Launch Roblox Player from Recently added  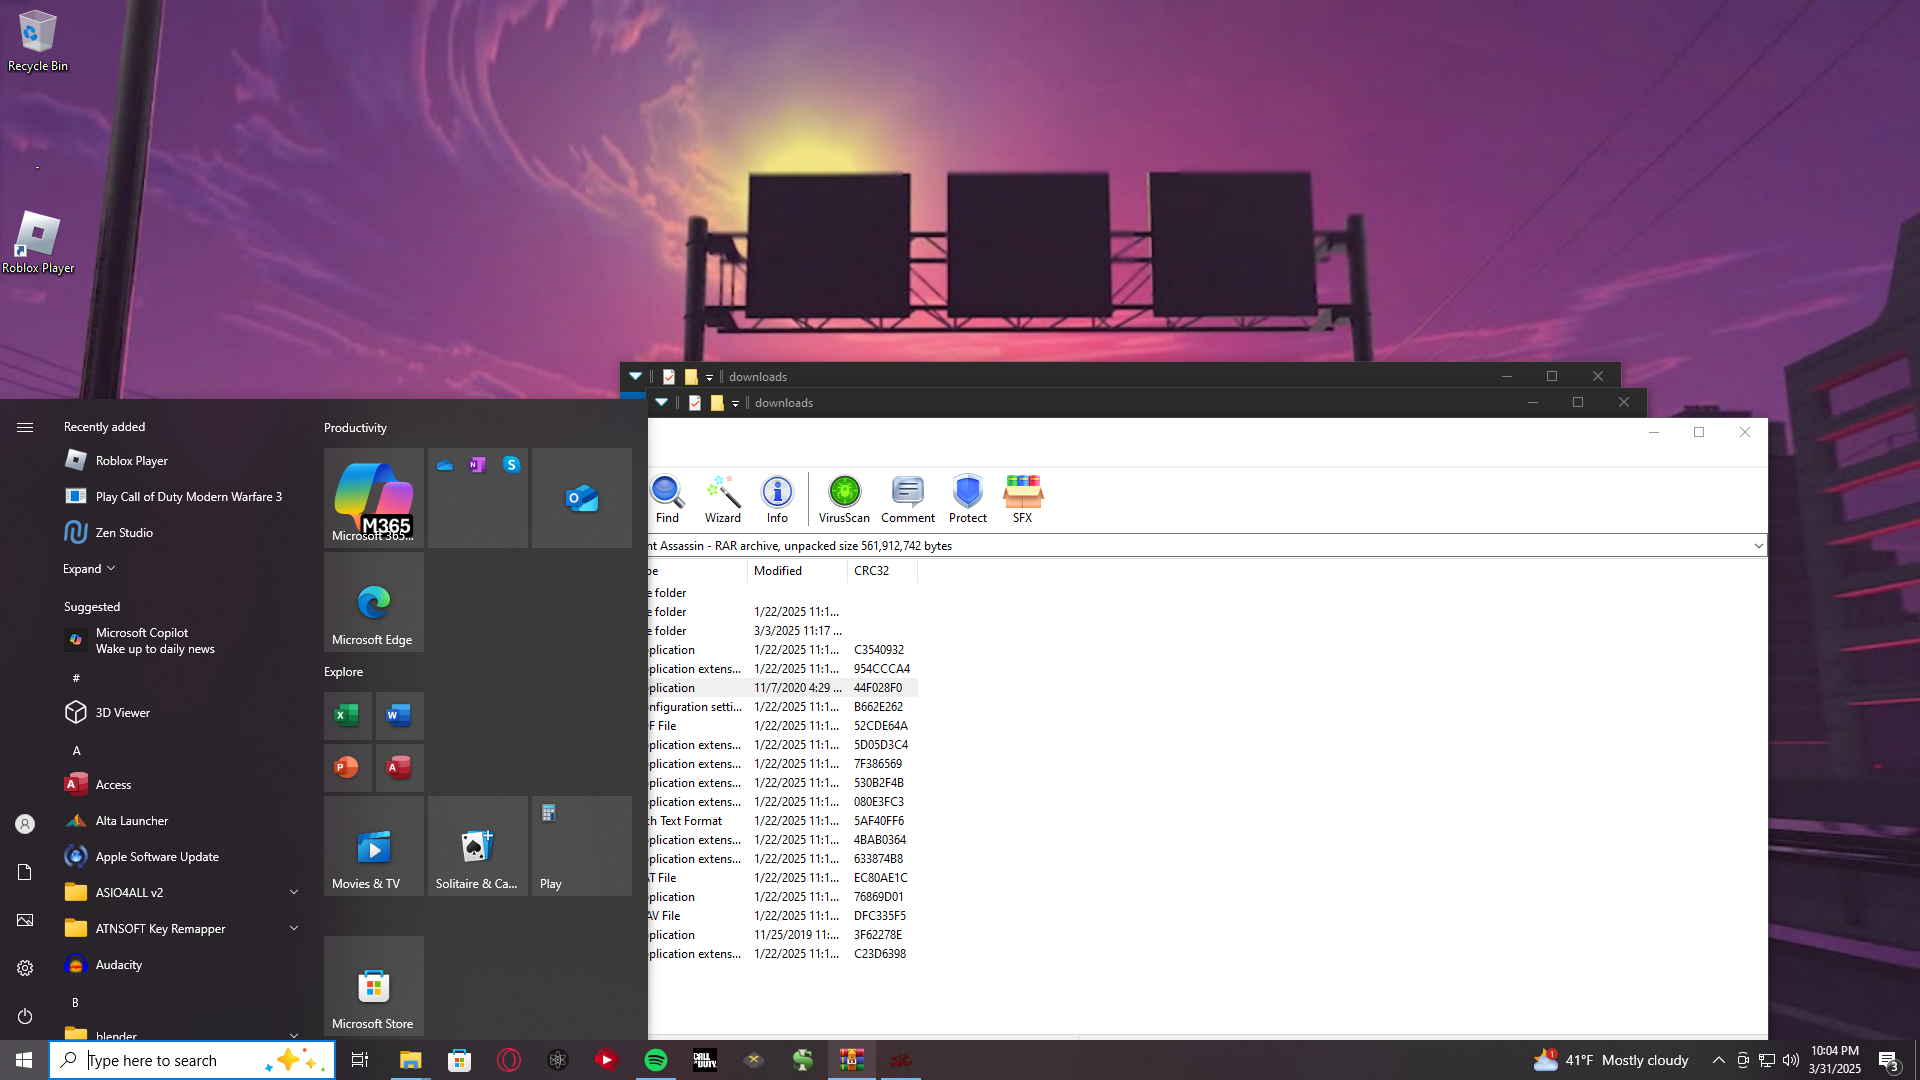tap(131, 461)
